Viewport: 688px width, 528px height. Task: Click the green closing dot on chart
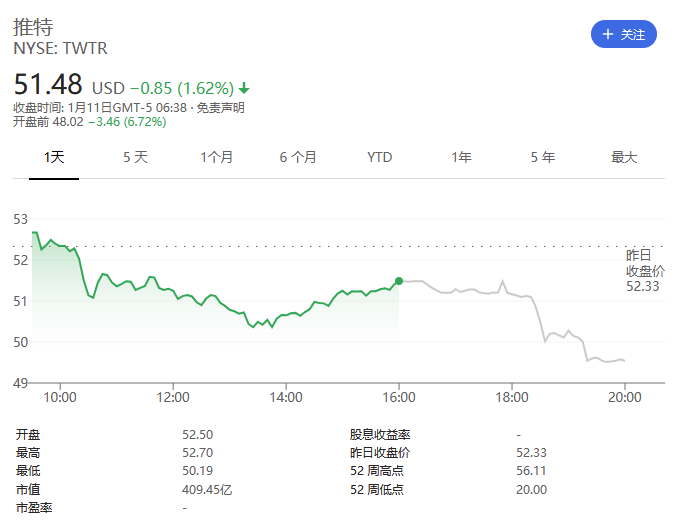click(x=399, y=281)
